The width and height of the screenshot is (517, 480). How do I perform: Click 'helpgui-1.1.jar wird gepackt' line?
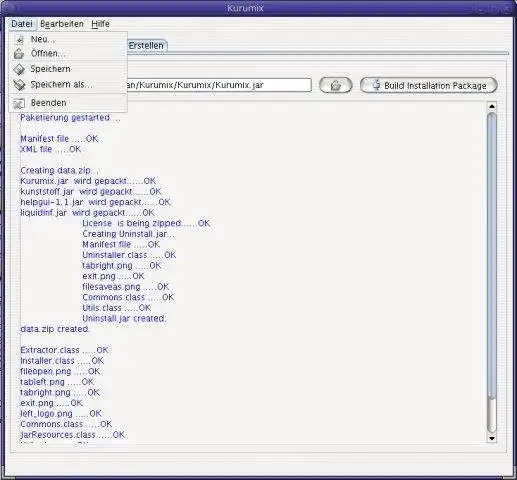tap(95, 202)
